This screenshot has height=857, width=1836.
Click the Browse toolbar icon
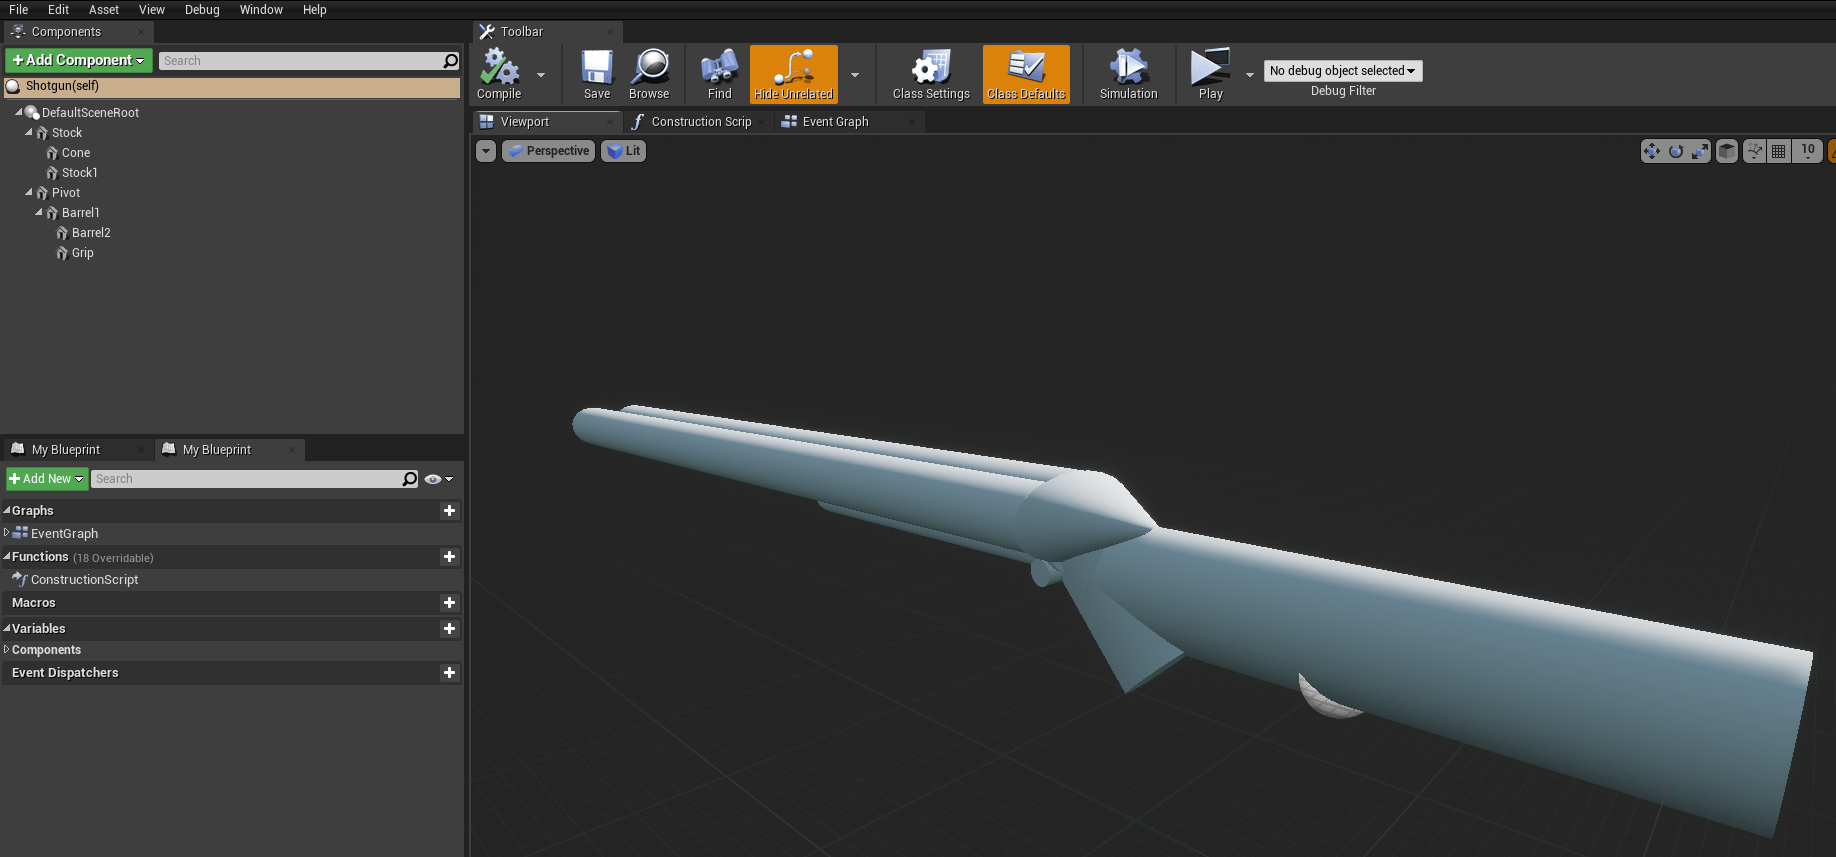point(649,74)
